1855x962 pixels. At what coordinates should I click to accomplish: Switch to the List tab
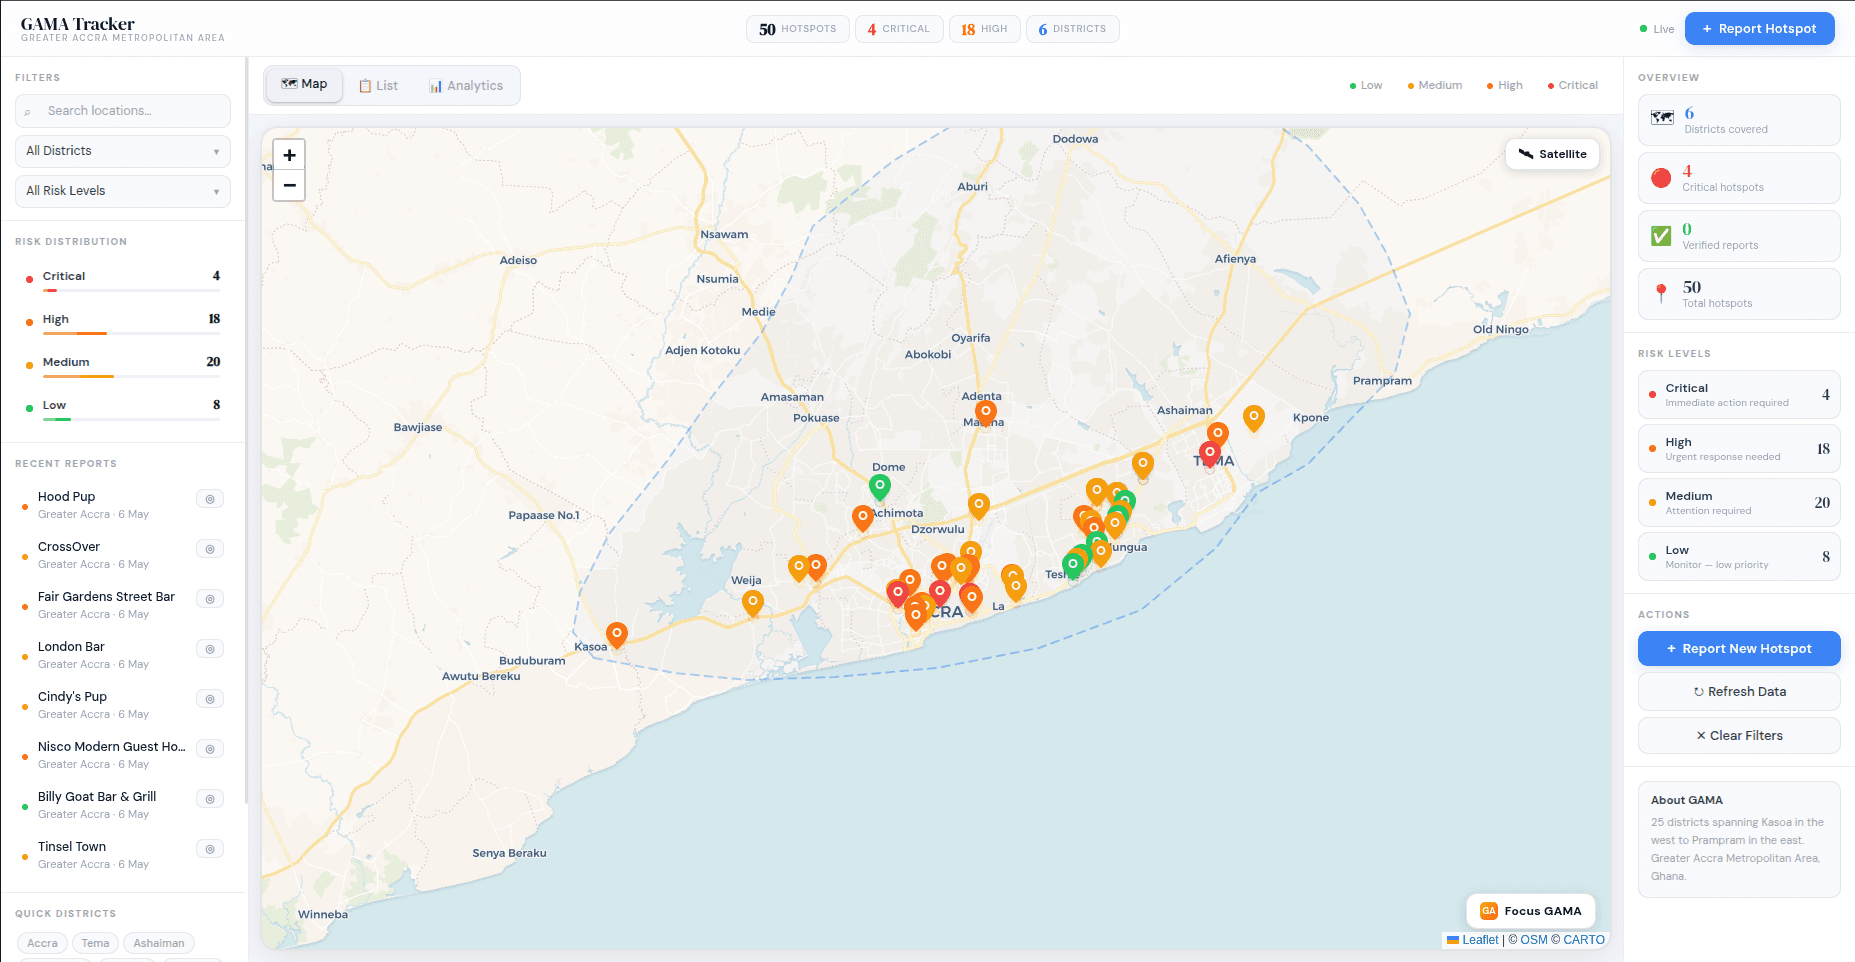(x=379, y=86)
